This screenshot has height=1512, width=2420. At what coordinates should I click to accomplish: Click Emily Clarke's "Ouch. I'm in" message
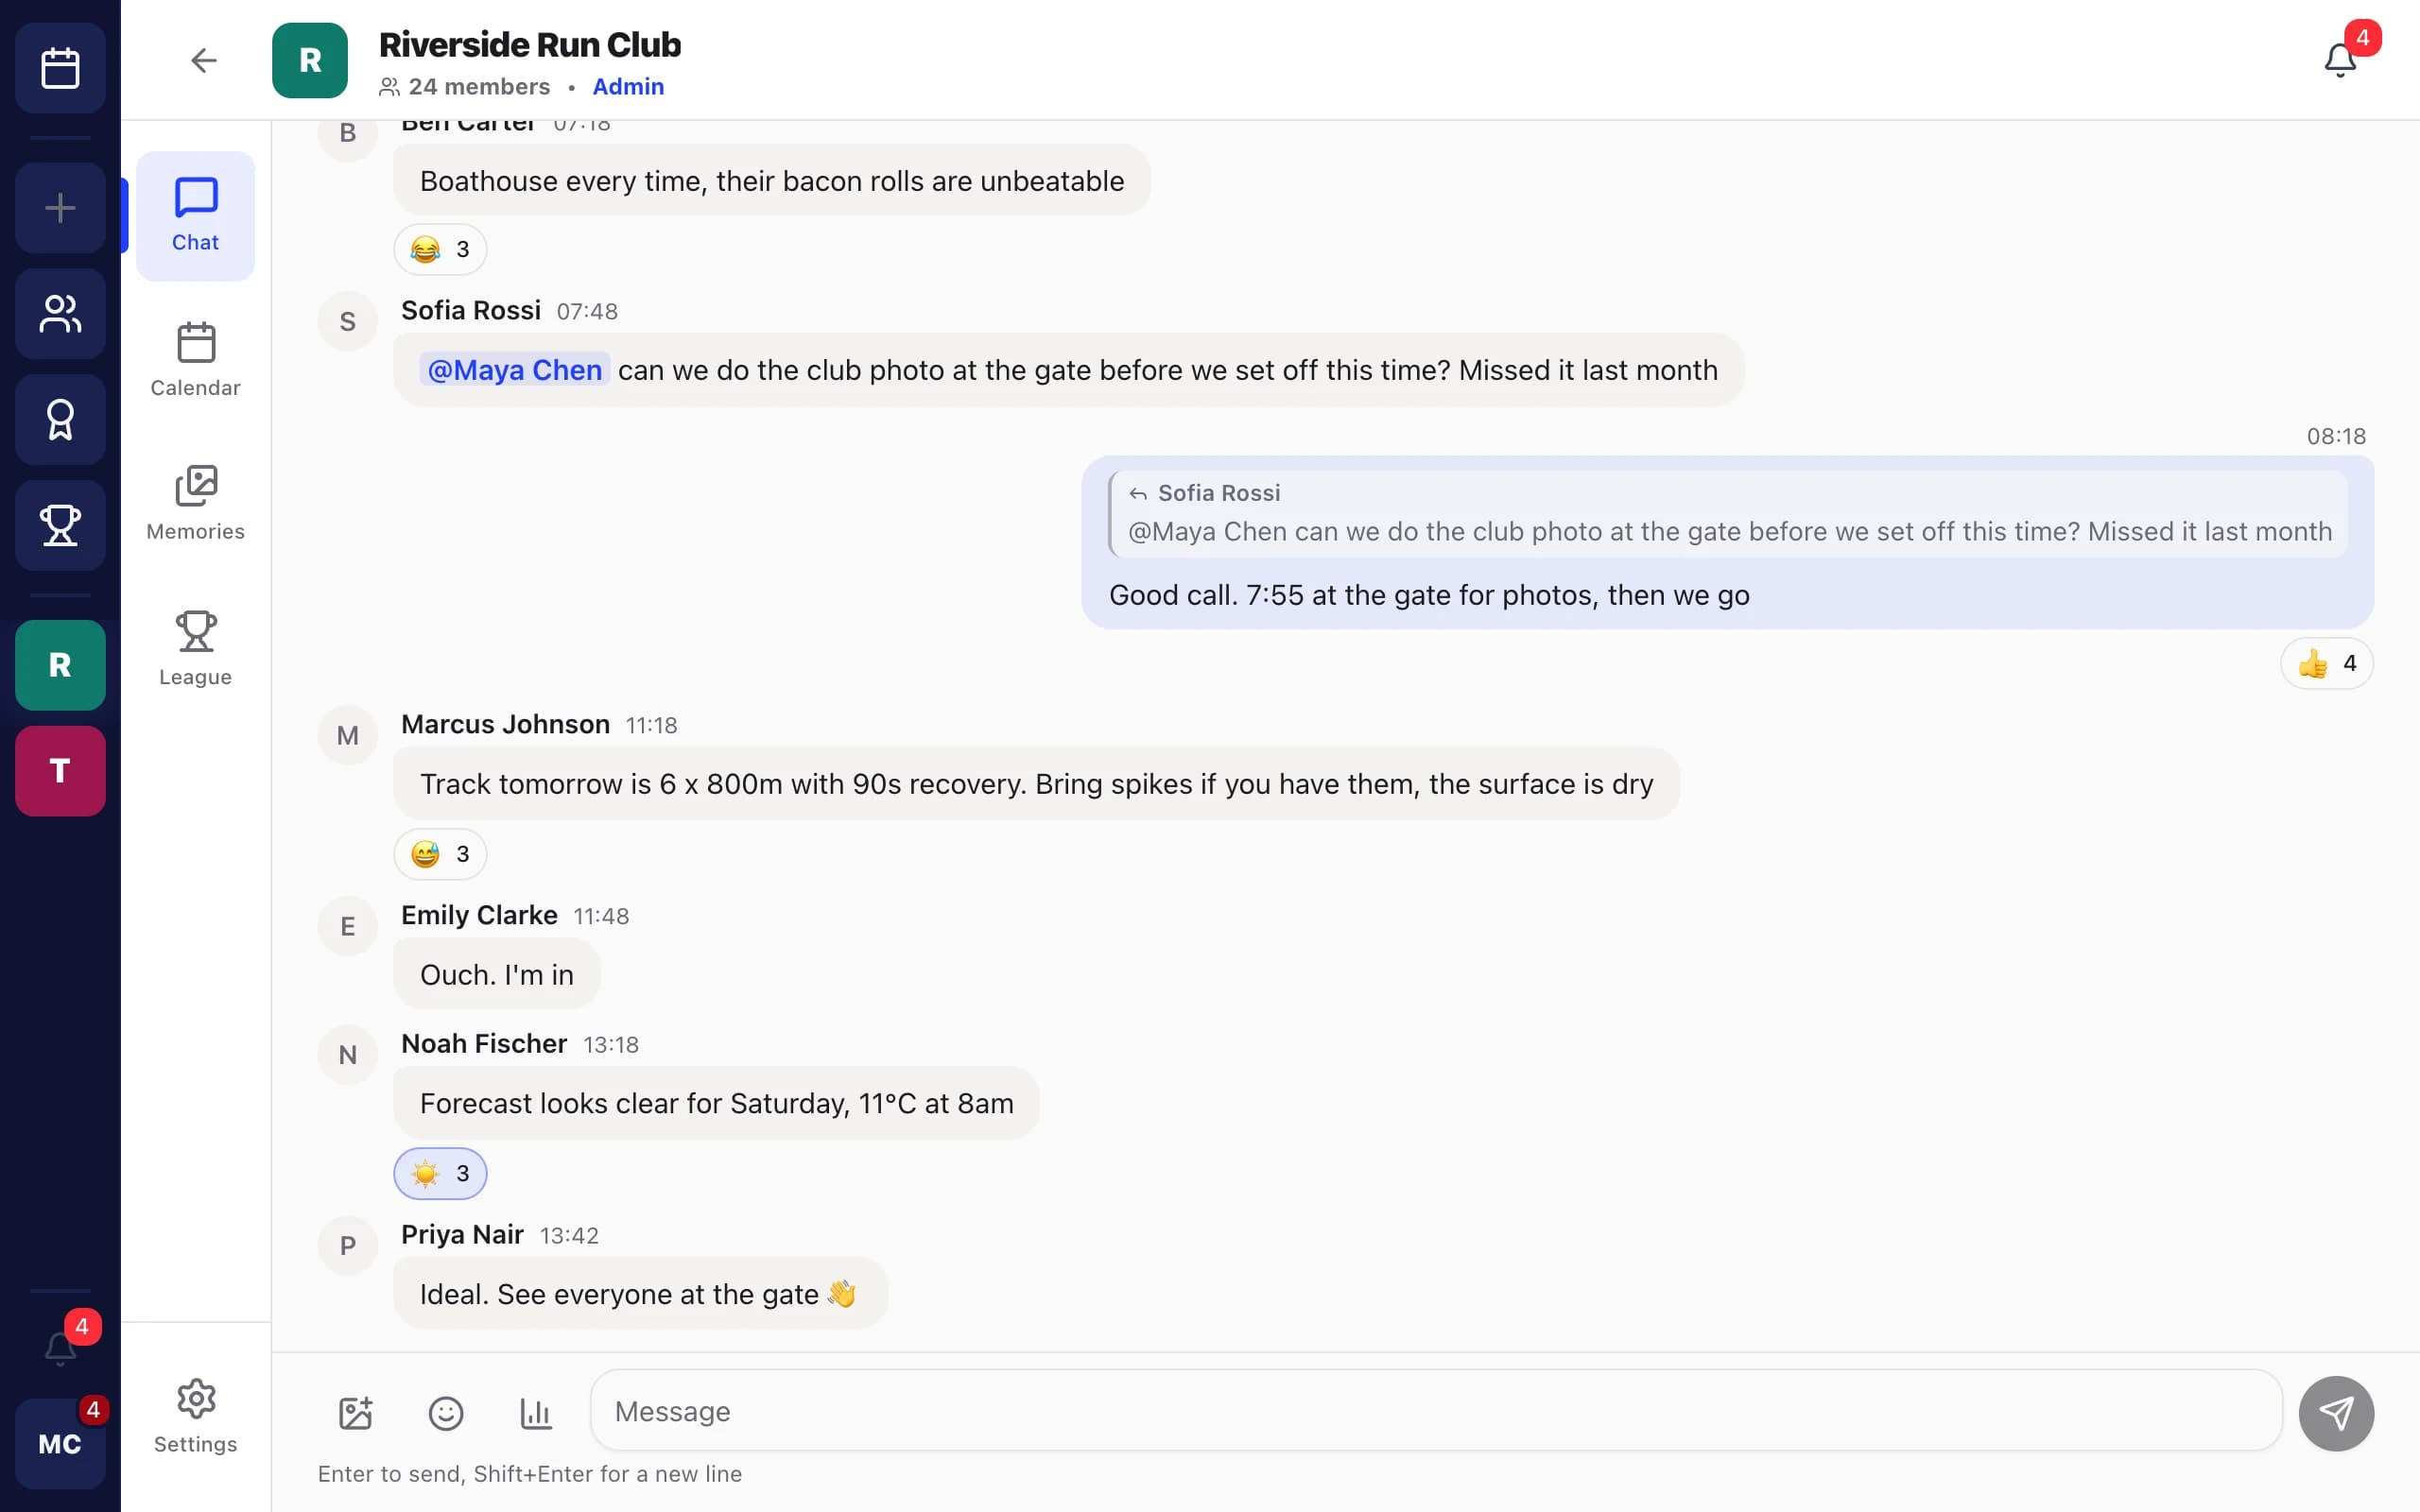tap(497, 974)
